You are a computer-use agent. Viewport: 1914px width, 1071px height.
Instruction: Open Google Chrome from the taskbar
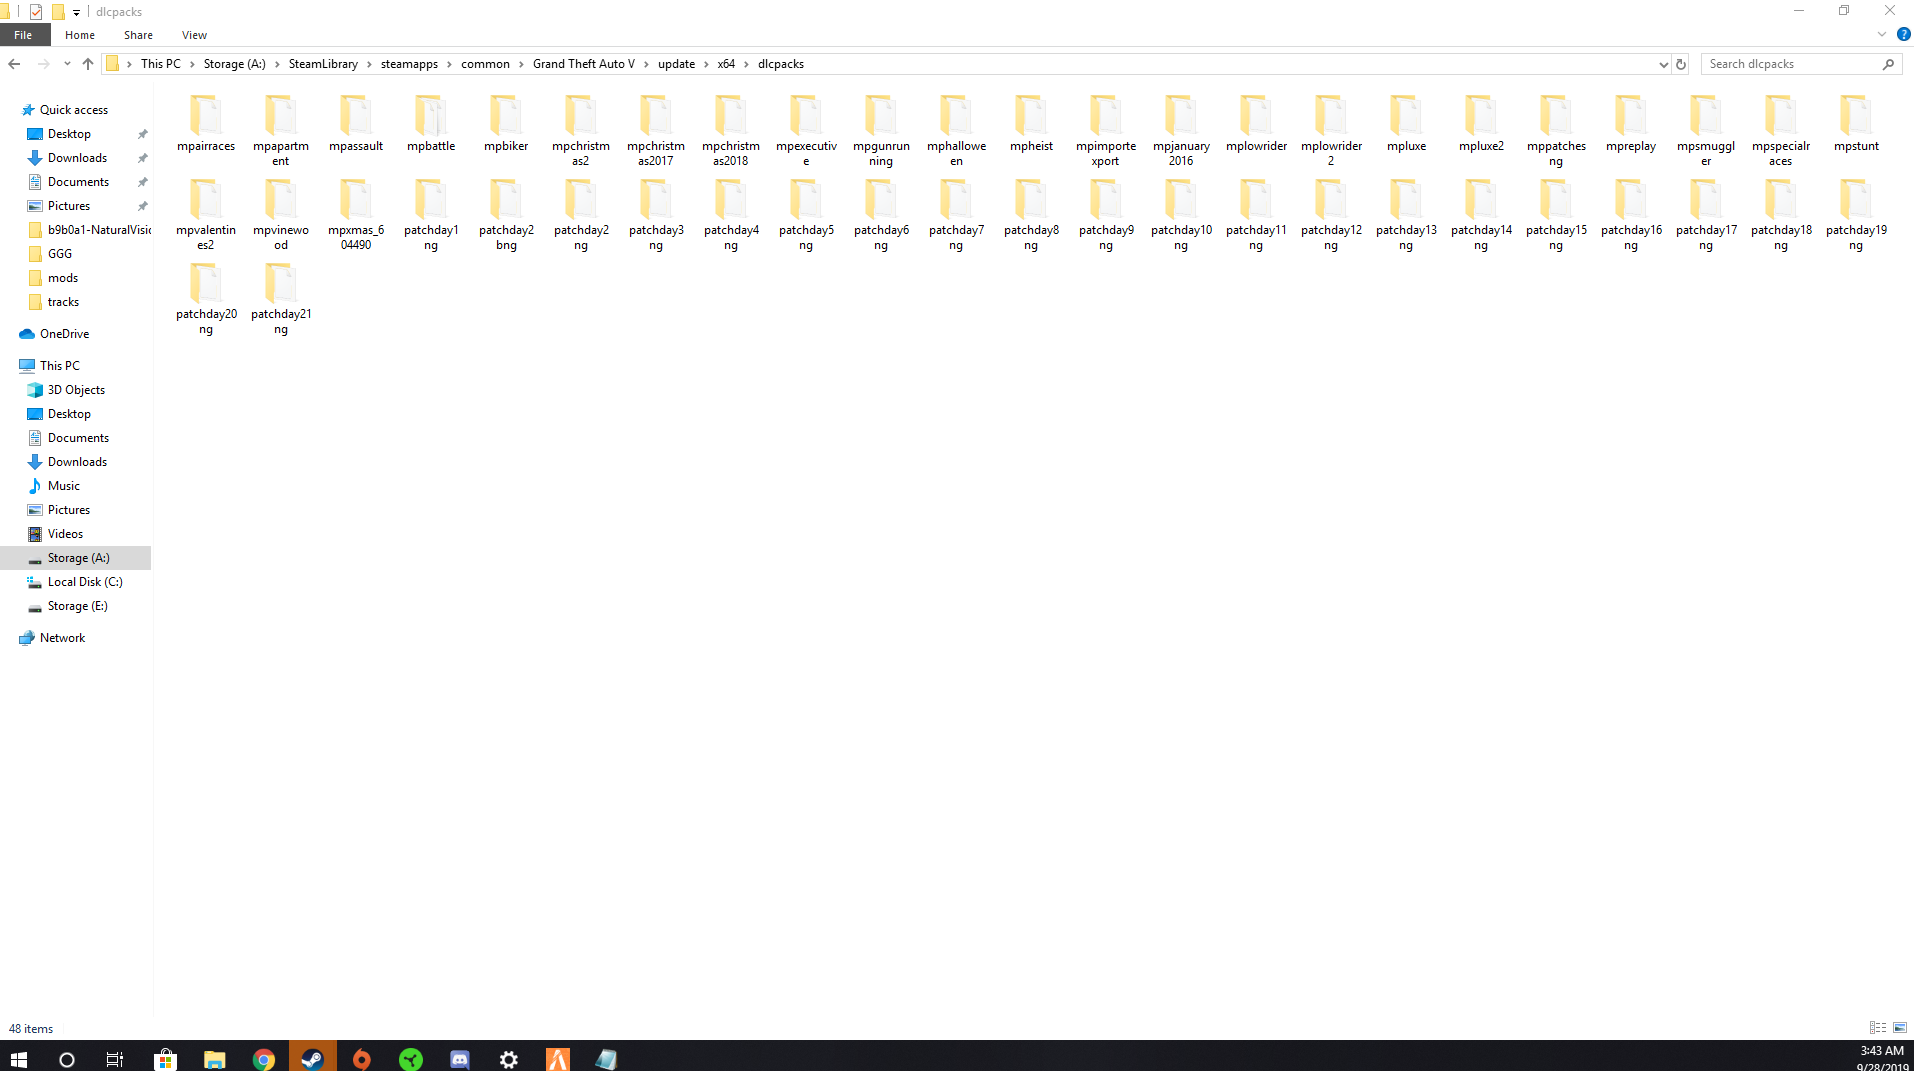pyautogui.click(x=264, y=1058)
